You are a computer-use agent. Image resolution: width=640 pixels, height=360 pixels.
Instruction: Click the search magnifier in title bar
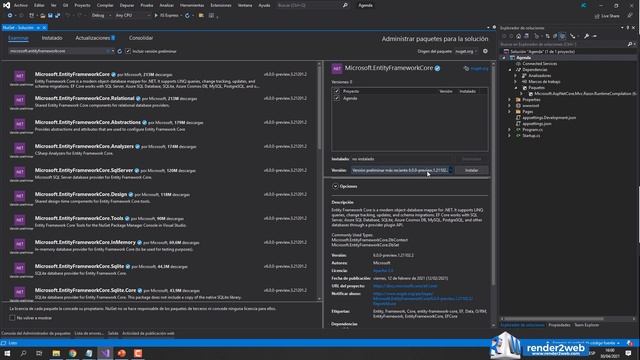tap(345, 5)
